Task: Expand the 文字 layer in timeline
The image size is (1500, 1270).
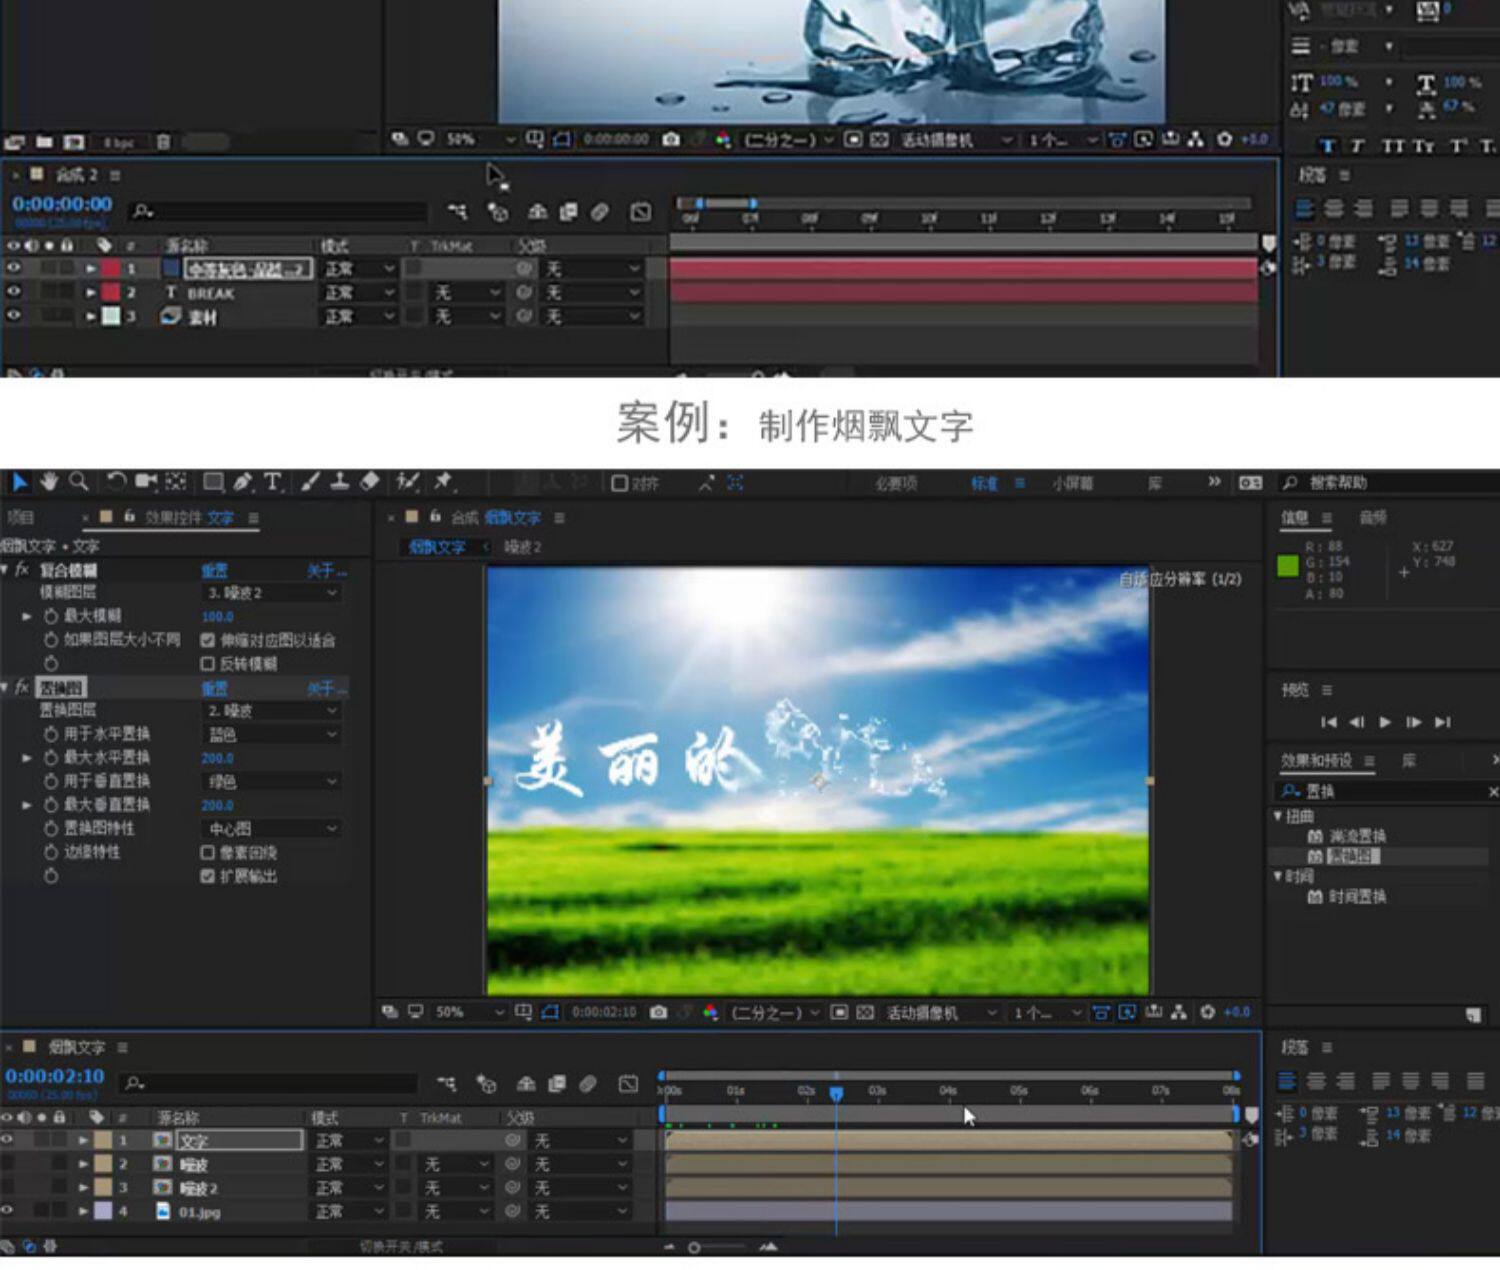Action: pyautogui.click(x=84, y=1140)
